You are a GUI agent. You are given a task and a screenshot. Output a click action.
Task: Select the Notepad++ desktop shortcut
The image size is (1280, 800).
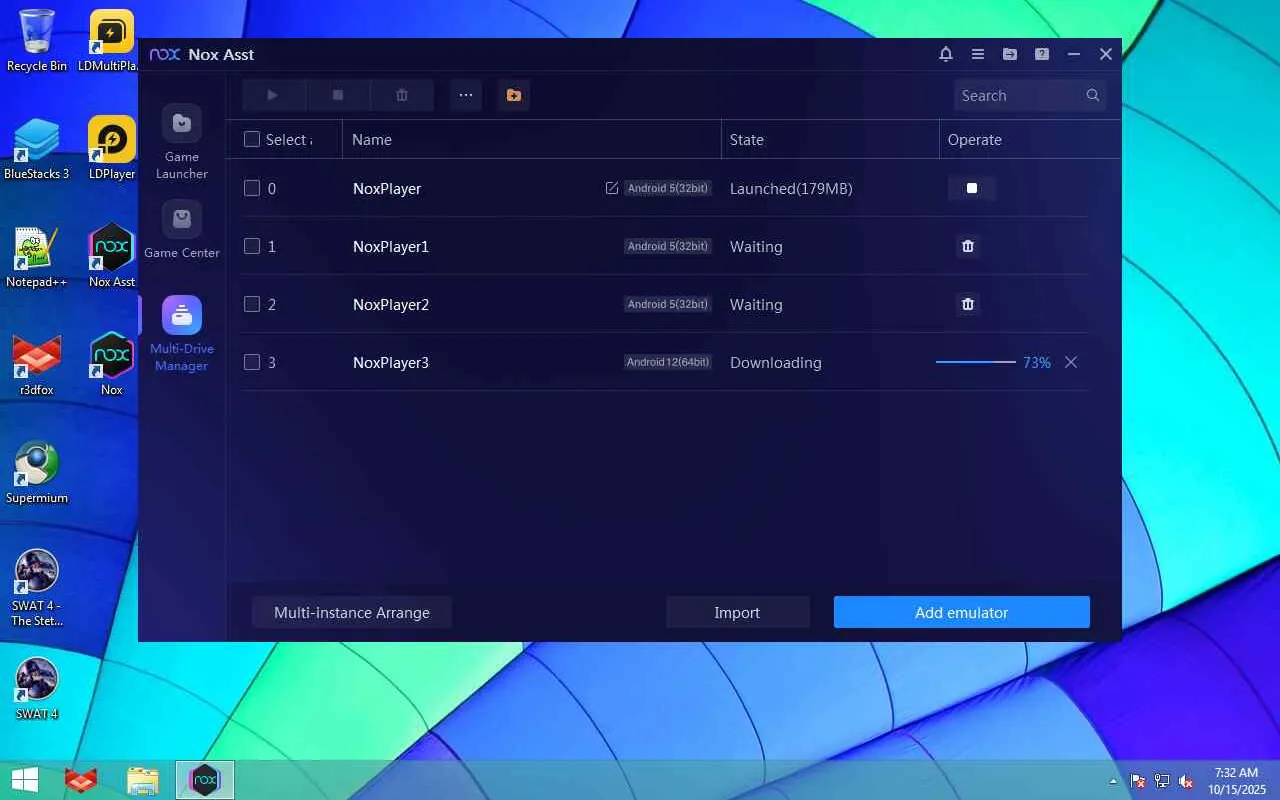[37, 257]
